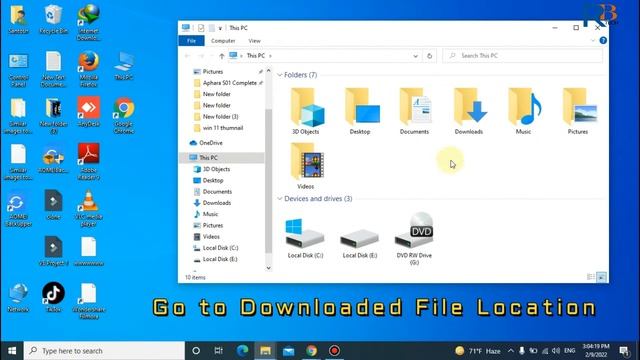Image resolution: width=640 pixels, height=360 pixels.
Task: Open the Quick Access Toolbar customize dropdown
Action: click(220, 28)
